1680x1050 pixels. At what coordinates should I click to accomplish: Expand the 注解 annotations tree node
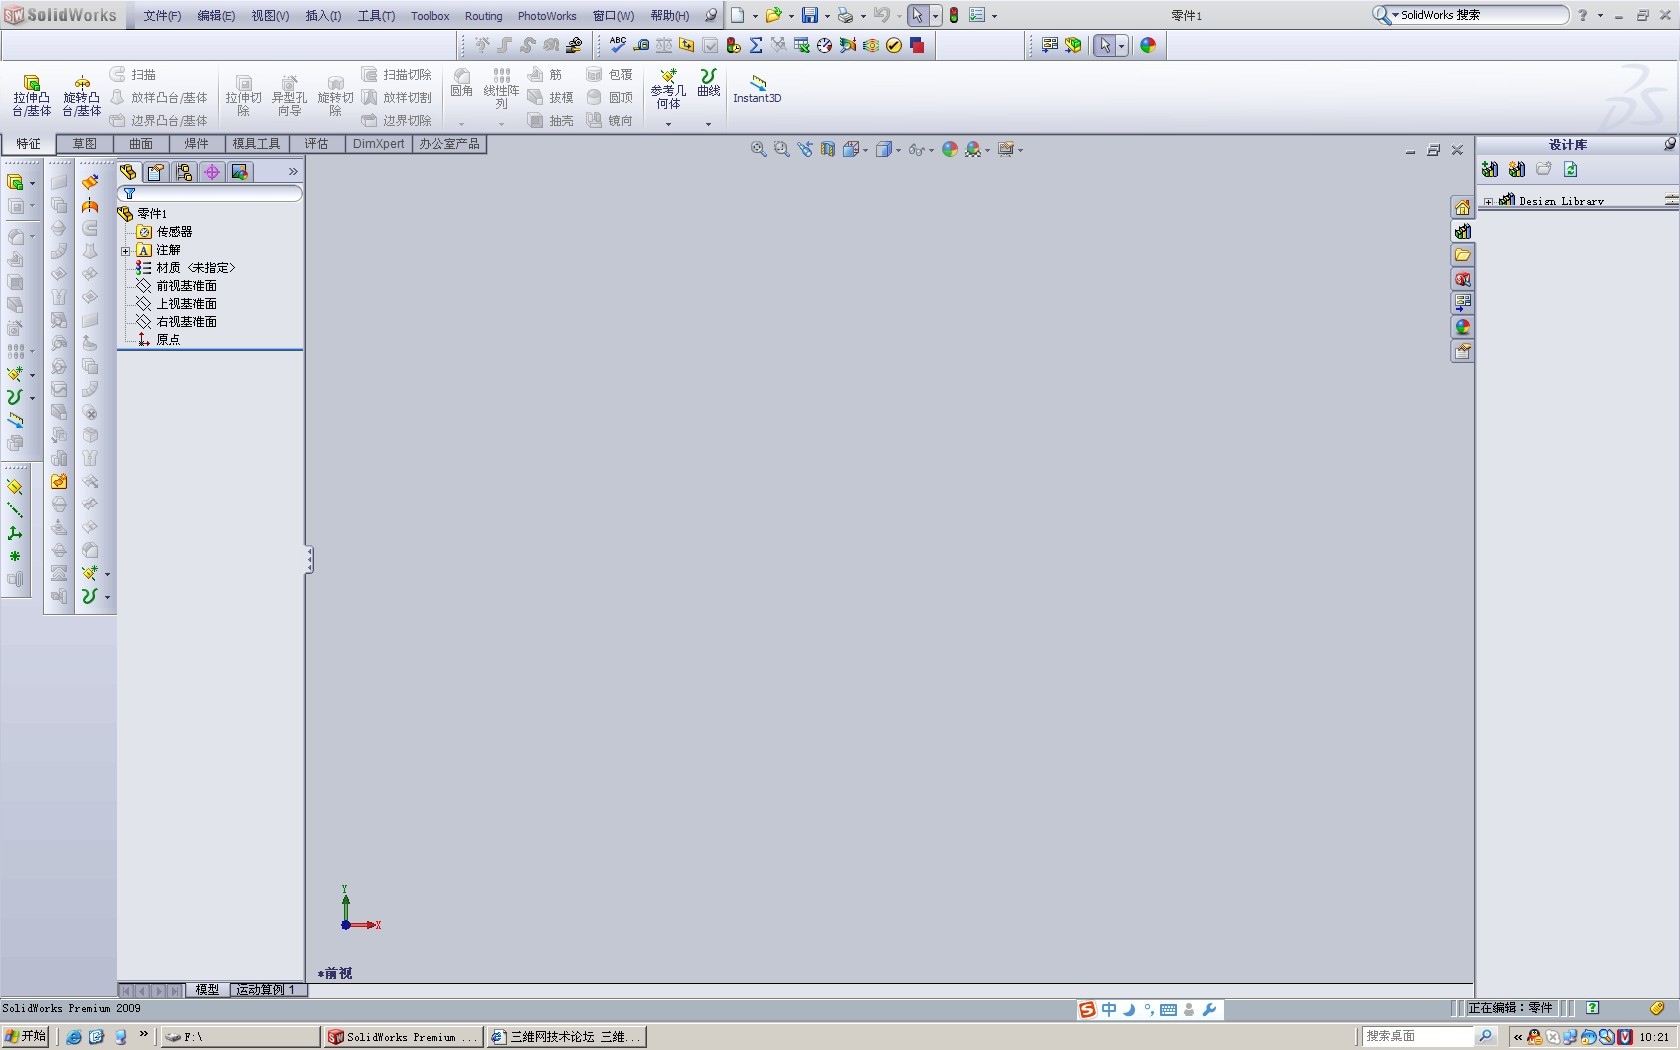tap(126, 250)
